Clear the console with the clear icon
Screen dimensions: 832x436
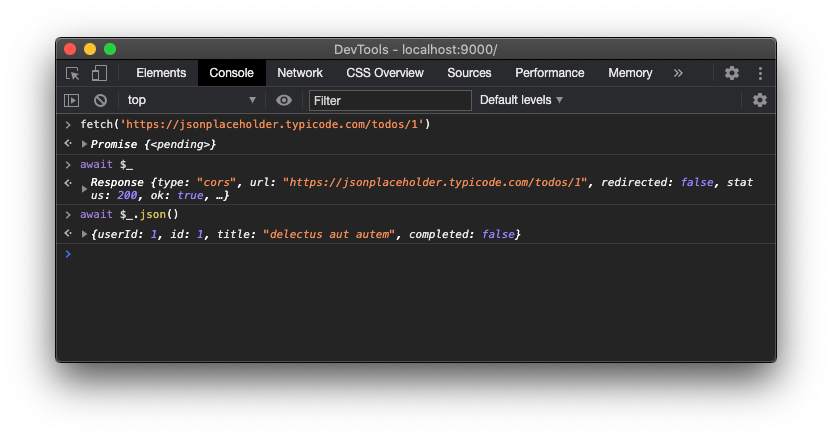pyautogui.click(x=100, y=100)
